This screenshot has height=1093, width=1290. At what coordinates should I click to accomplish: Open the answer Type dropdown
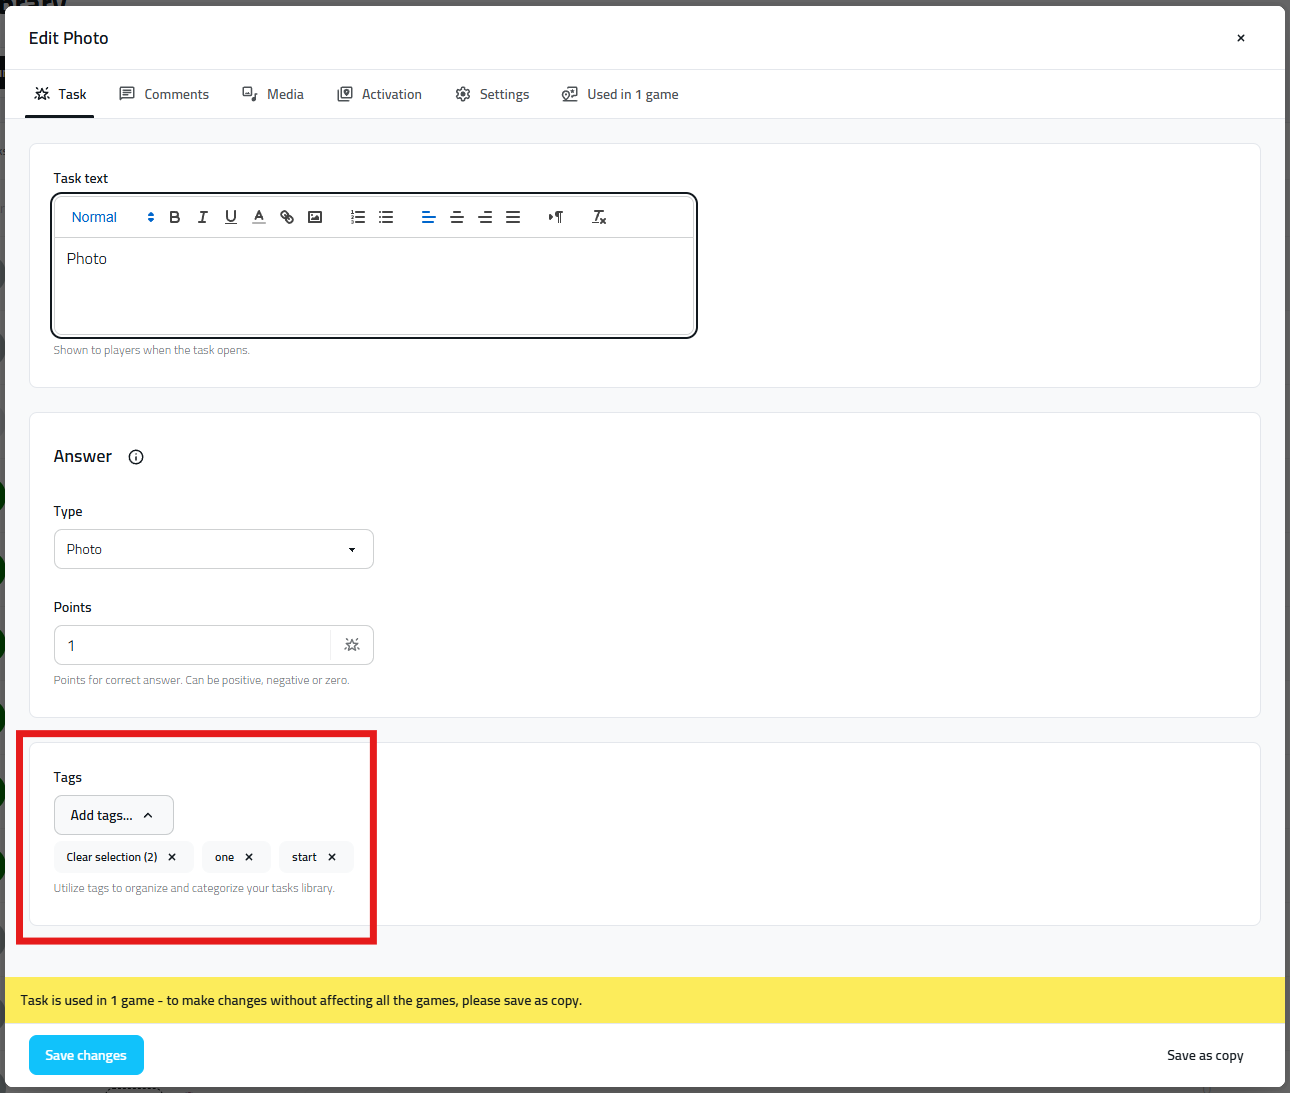213,549
